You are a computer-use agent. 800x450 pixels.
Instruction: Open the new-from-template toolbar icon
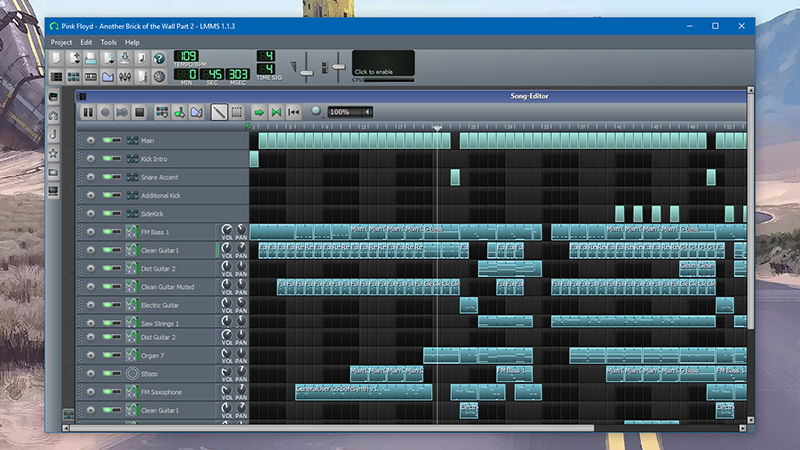pos(73,58)
